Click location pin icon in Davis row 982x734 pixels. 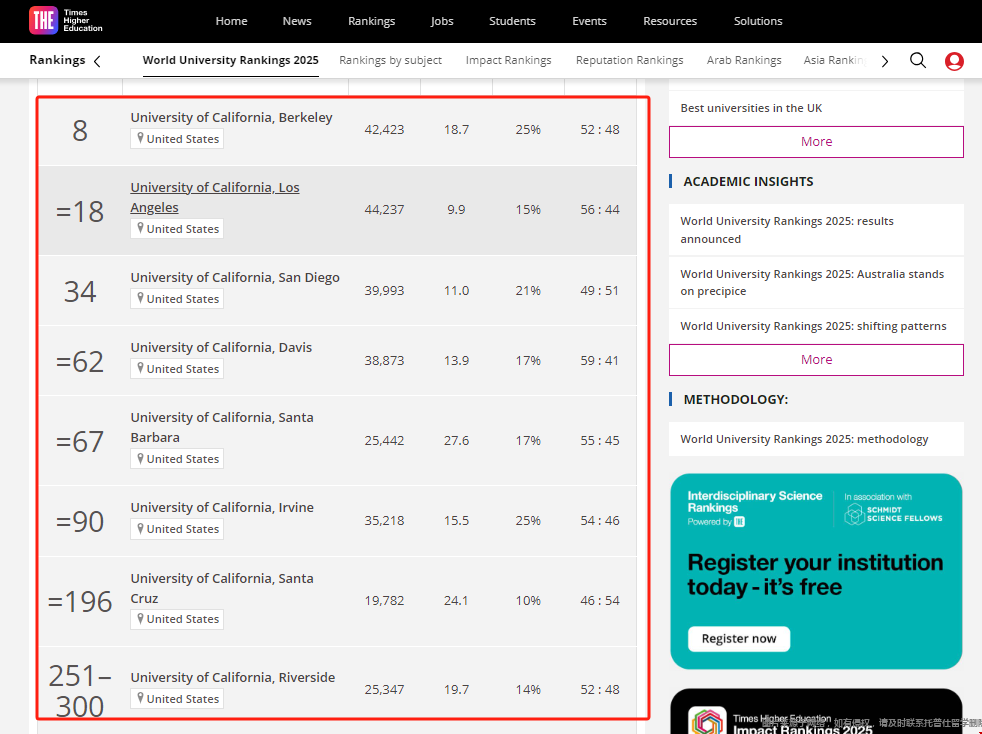coord(140,368)
